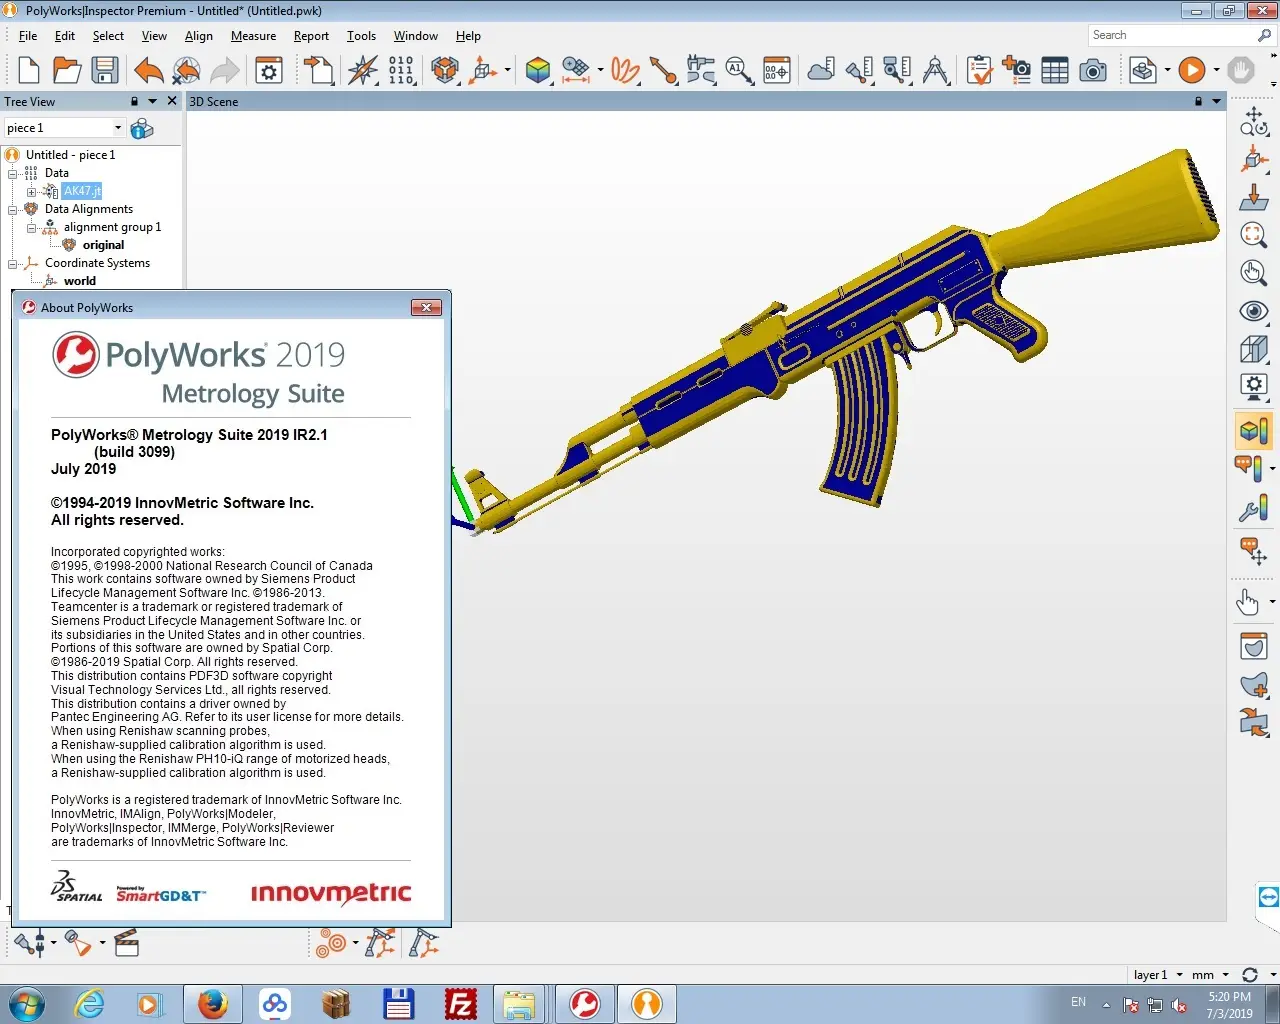The height and width of the screenshot is (1024, 1280).
Task: Click the clapperboard icon in bottom toolbar
Action: click(126, 943)
